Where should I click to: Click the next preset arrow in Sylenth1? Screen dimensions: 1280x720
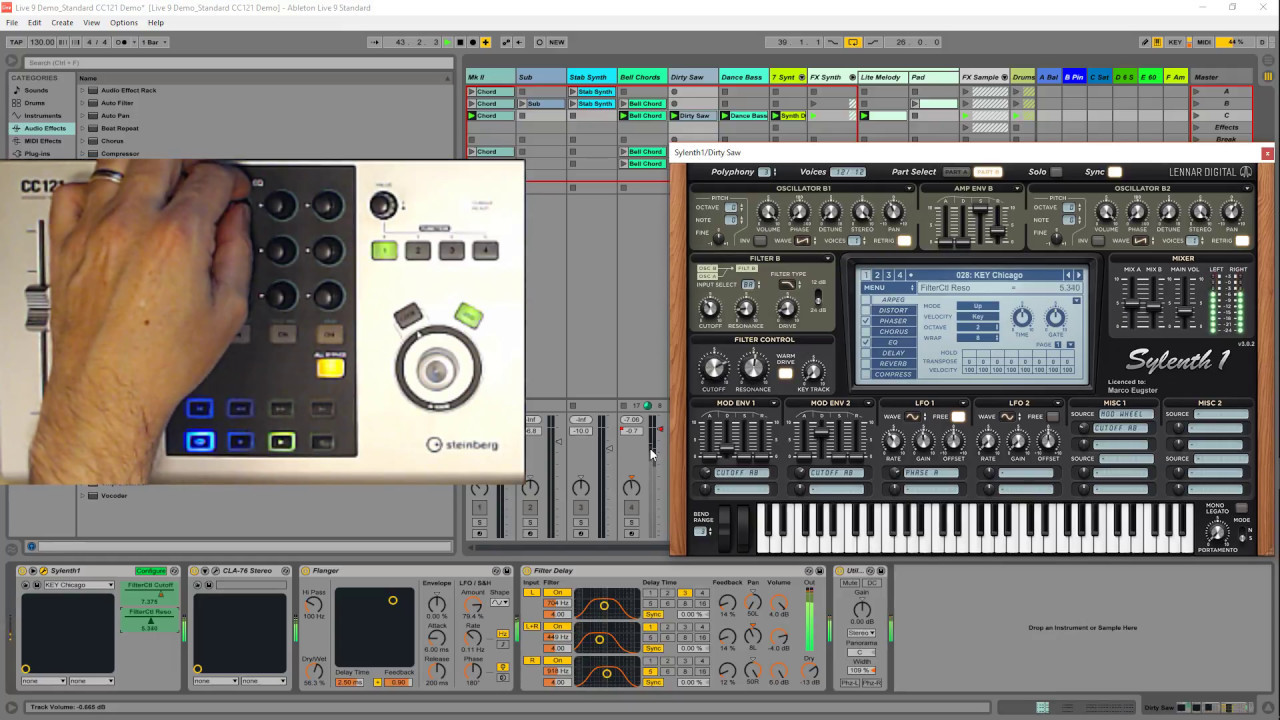pos(1078,275)
